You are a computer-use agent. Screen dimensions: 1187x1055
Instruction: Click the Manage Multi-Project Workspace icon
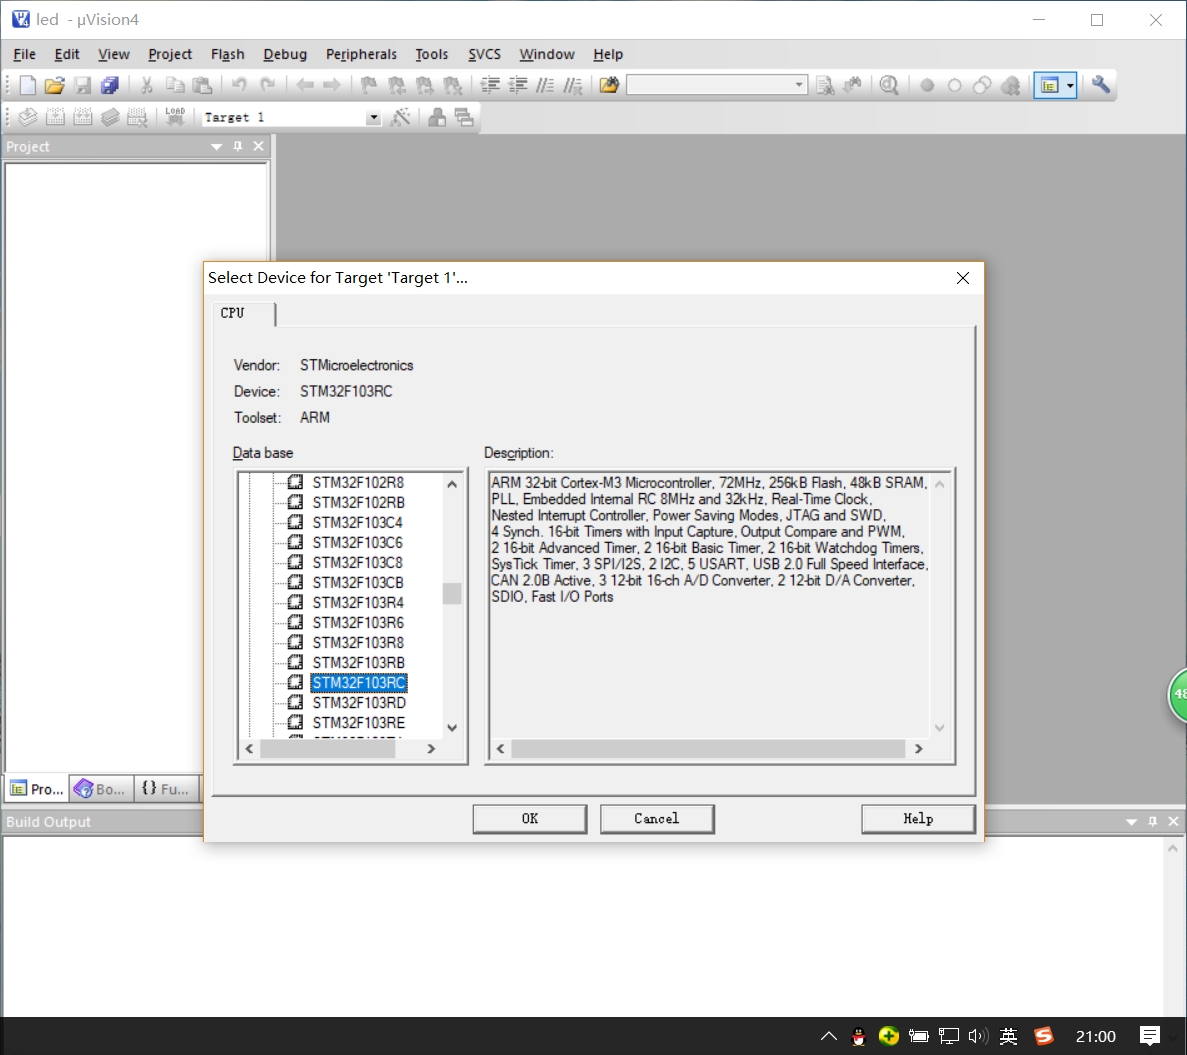coord(464,117)
